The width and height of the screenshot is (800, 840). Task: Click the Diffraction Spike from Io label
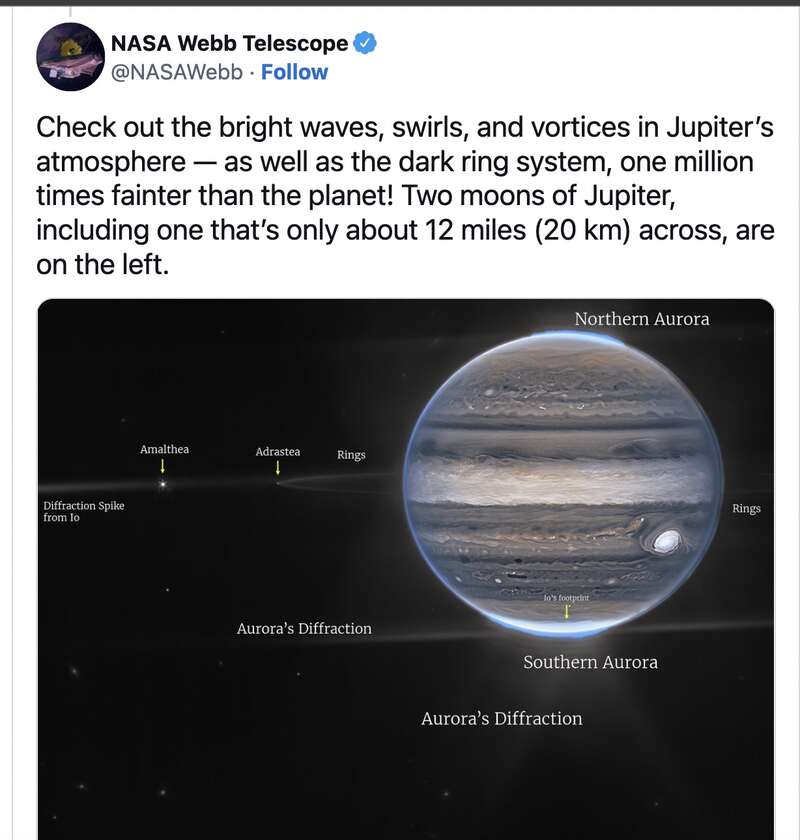coord(84,511)
